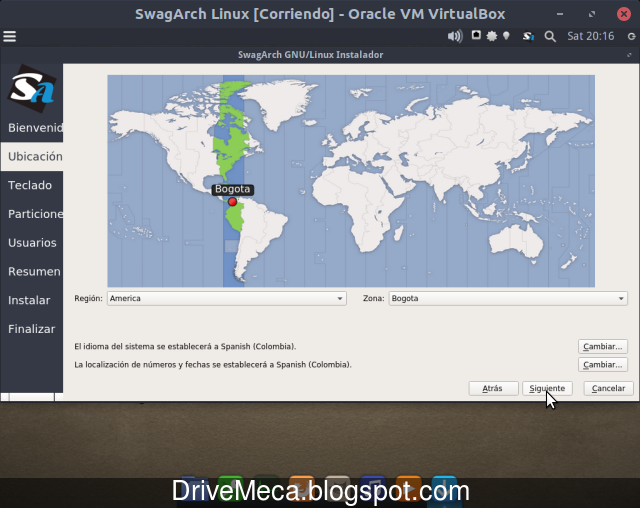Click Australia on the world map
This screenshot has width=640, height=508.
[x=515, y=241]
